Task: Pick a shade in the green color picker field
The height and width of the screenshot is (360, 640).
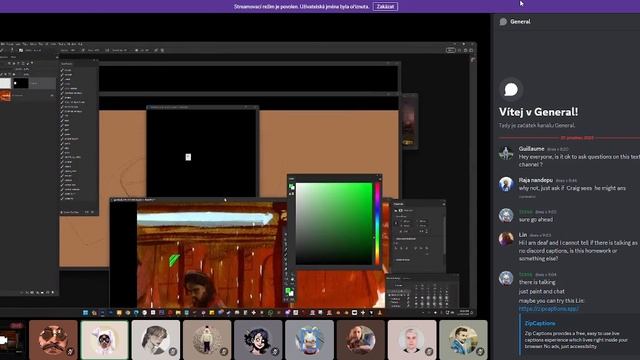Action: [334, 224]
